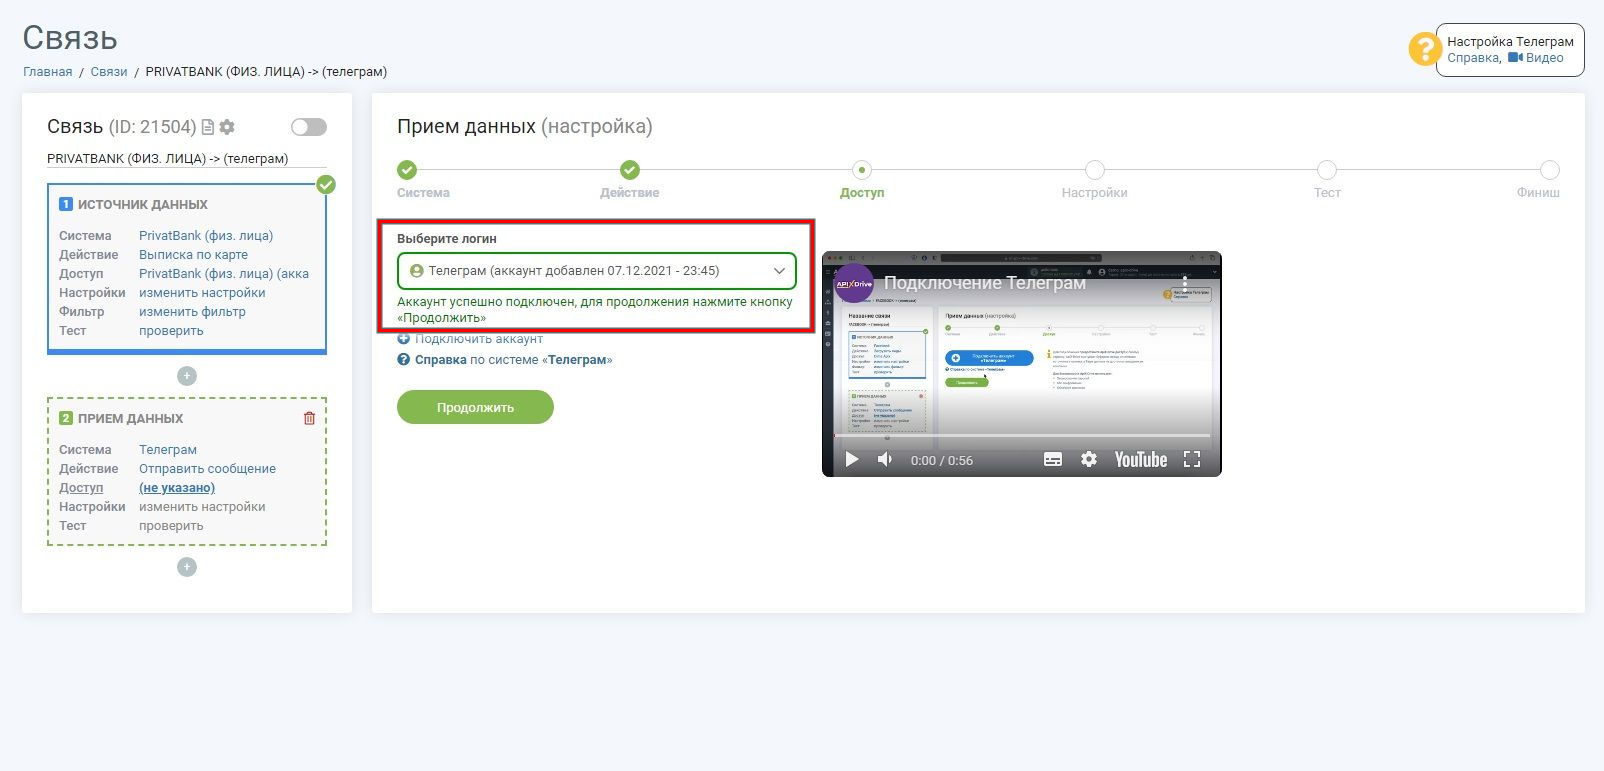
Task: Open the Telegram login dropdown
Action: (597, 271)
